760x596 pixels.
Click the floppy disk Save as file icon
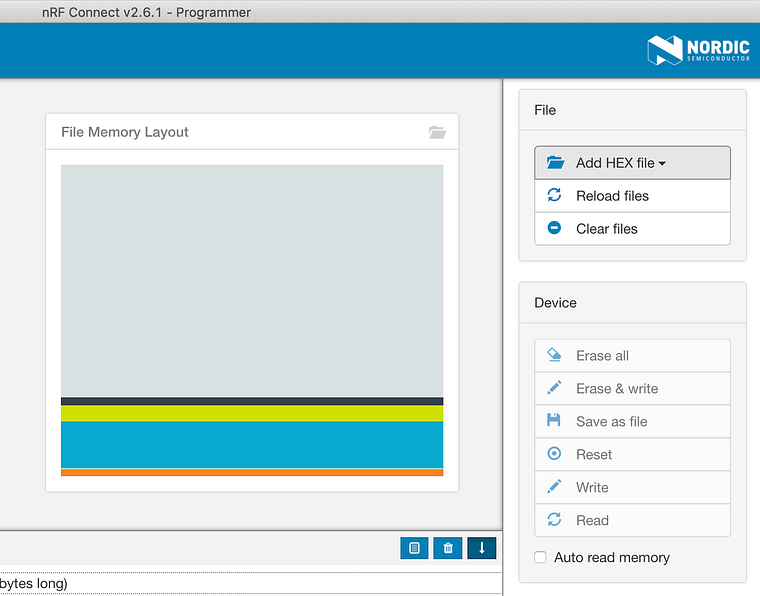click(x=554, y=421)
